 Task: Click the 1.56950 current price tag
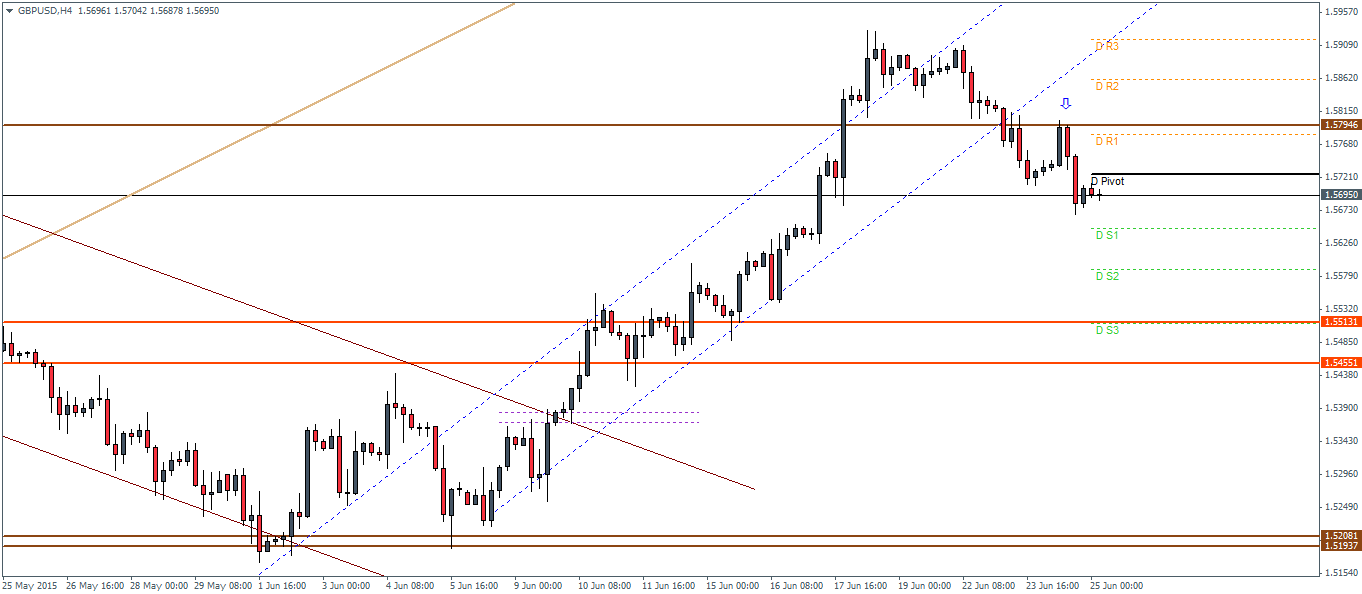(x=1340, y=195)
